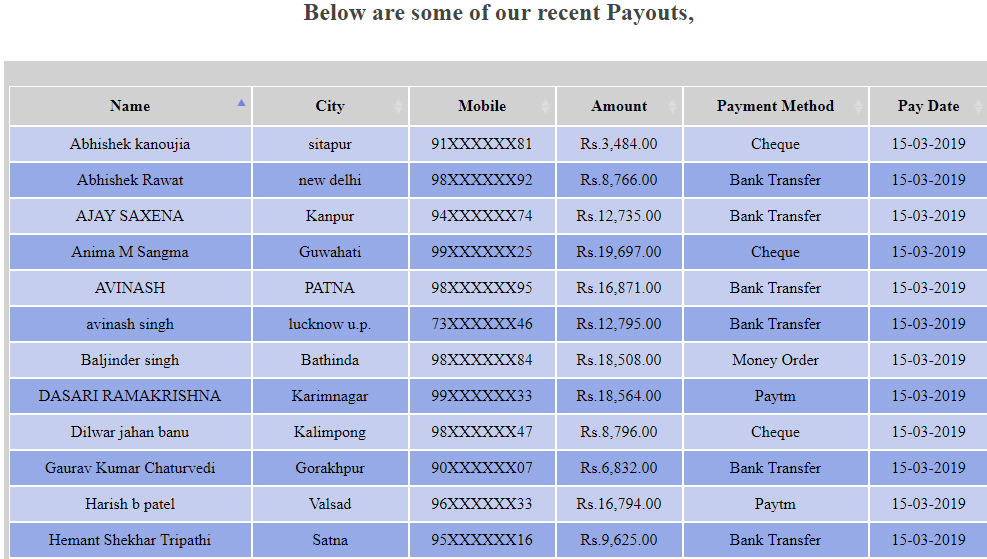Sort table by City header
This screenshot has width=987, height=559.
point(330,106)
